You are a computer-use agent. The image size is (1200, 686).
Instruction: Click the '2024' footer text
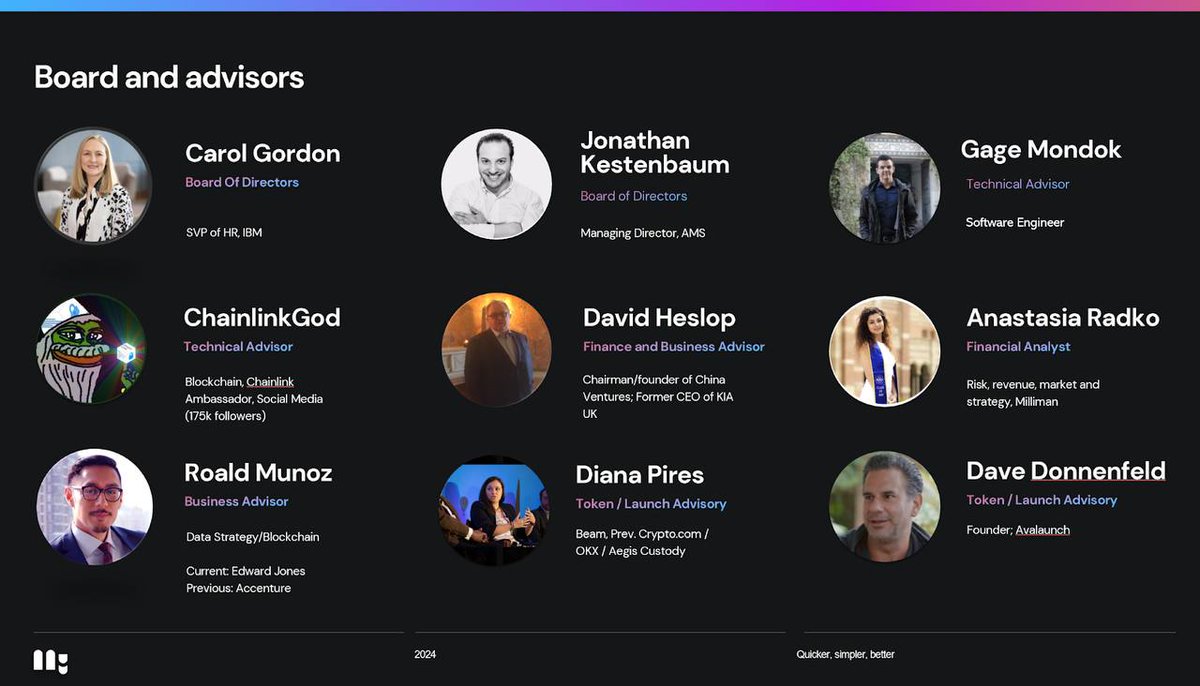(x=425, y=655)
